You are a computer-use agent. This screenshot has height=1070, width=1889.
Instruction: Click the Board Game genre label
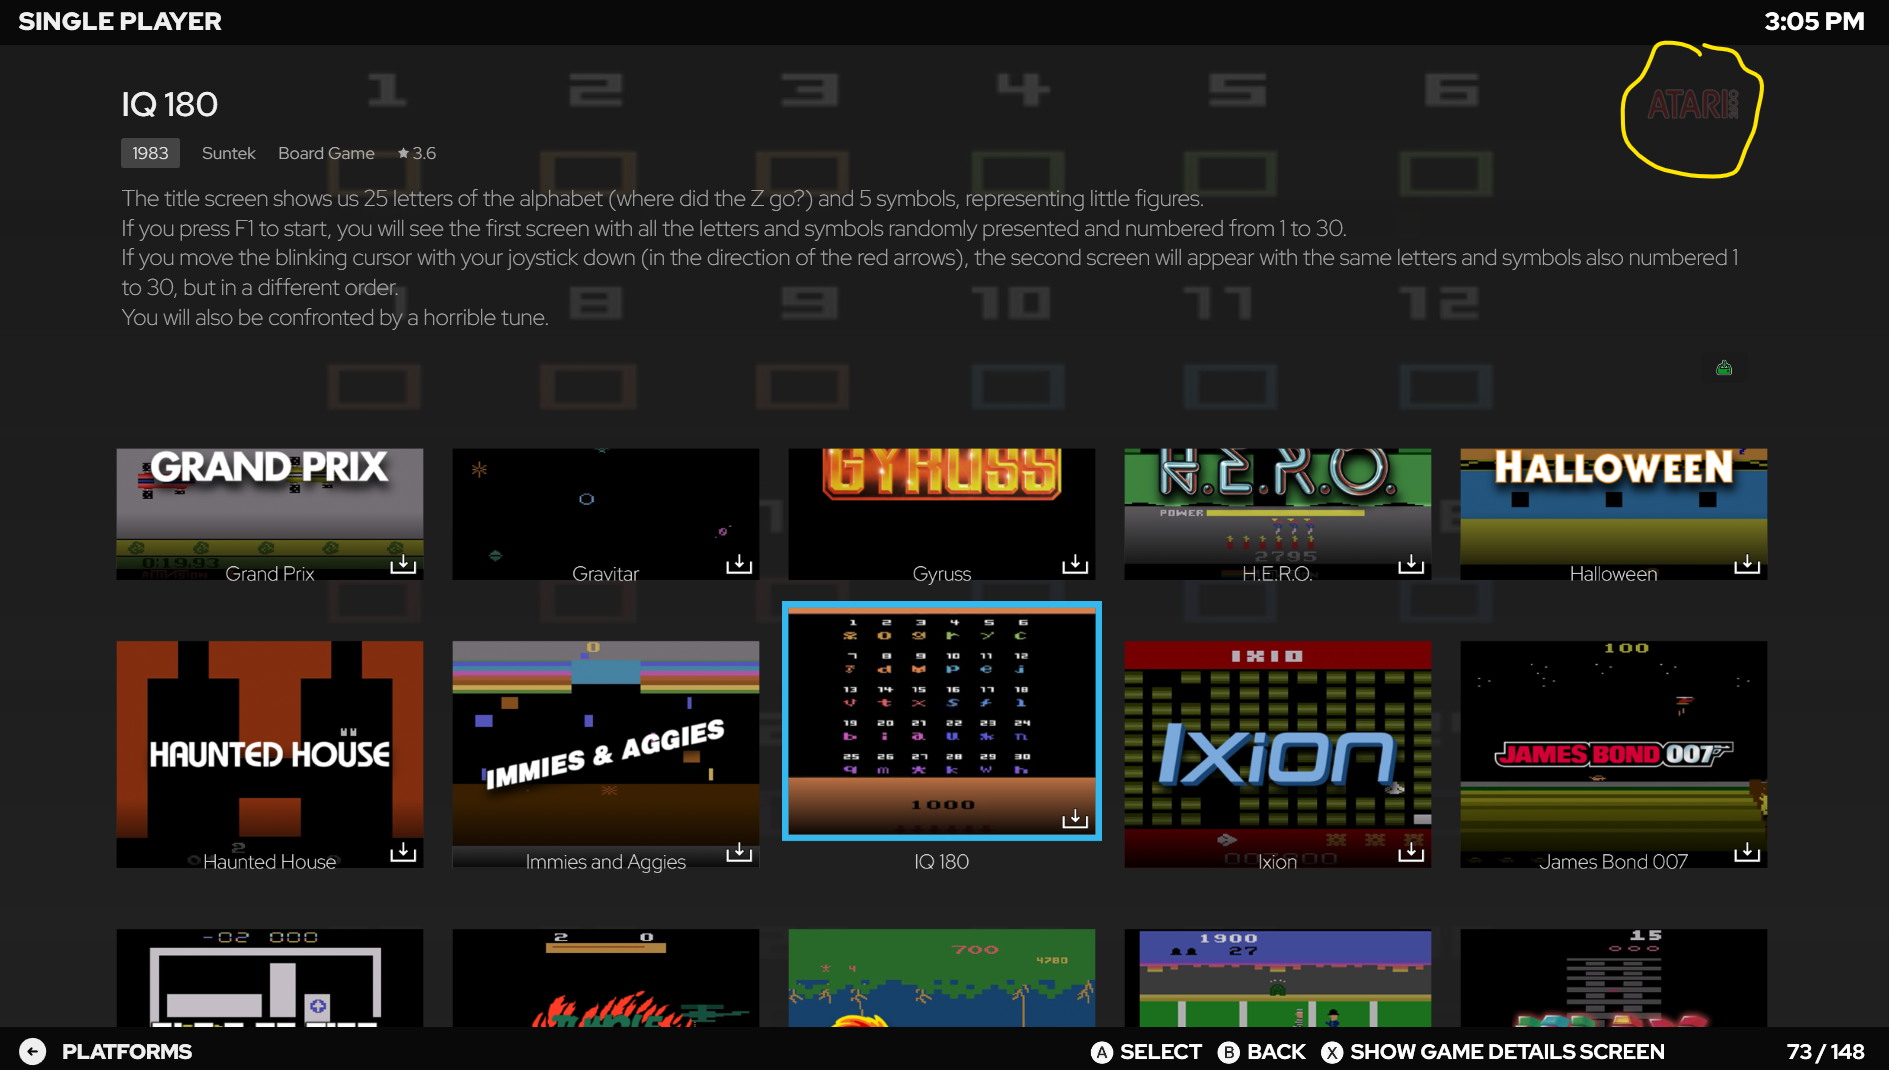pyautogui.click(x=326, y=153)
